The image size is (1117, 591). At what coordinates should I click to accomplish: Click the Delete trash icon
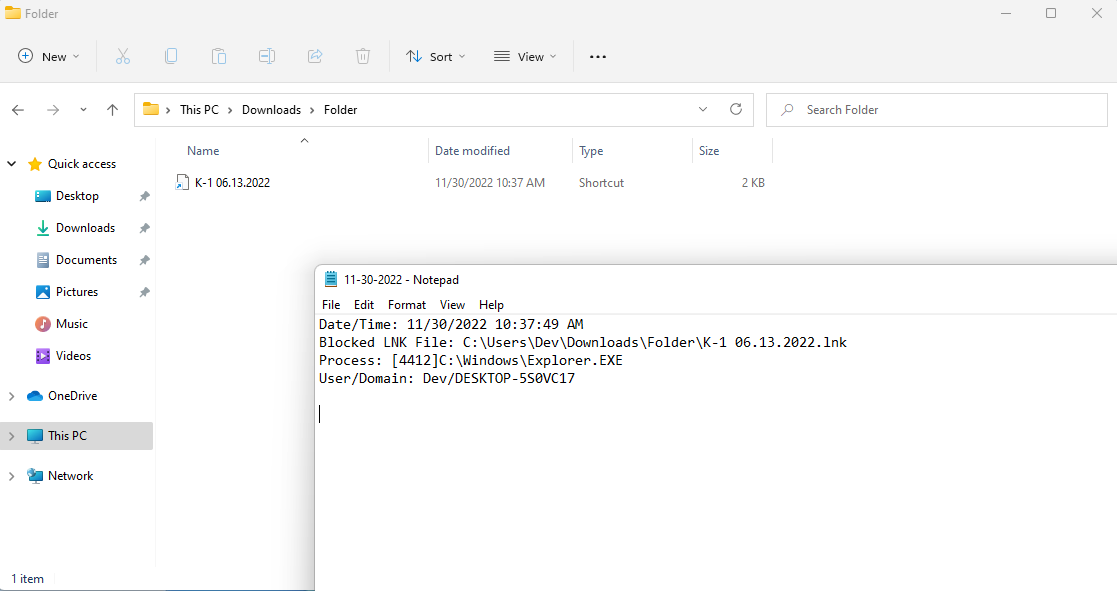pyautogui.click(x=363, y=56)
